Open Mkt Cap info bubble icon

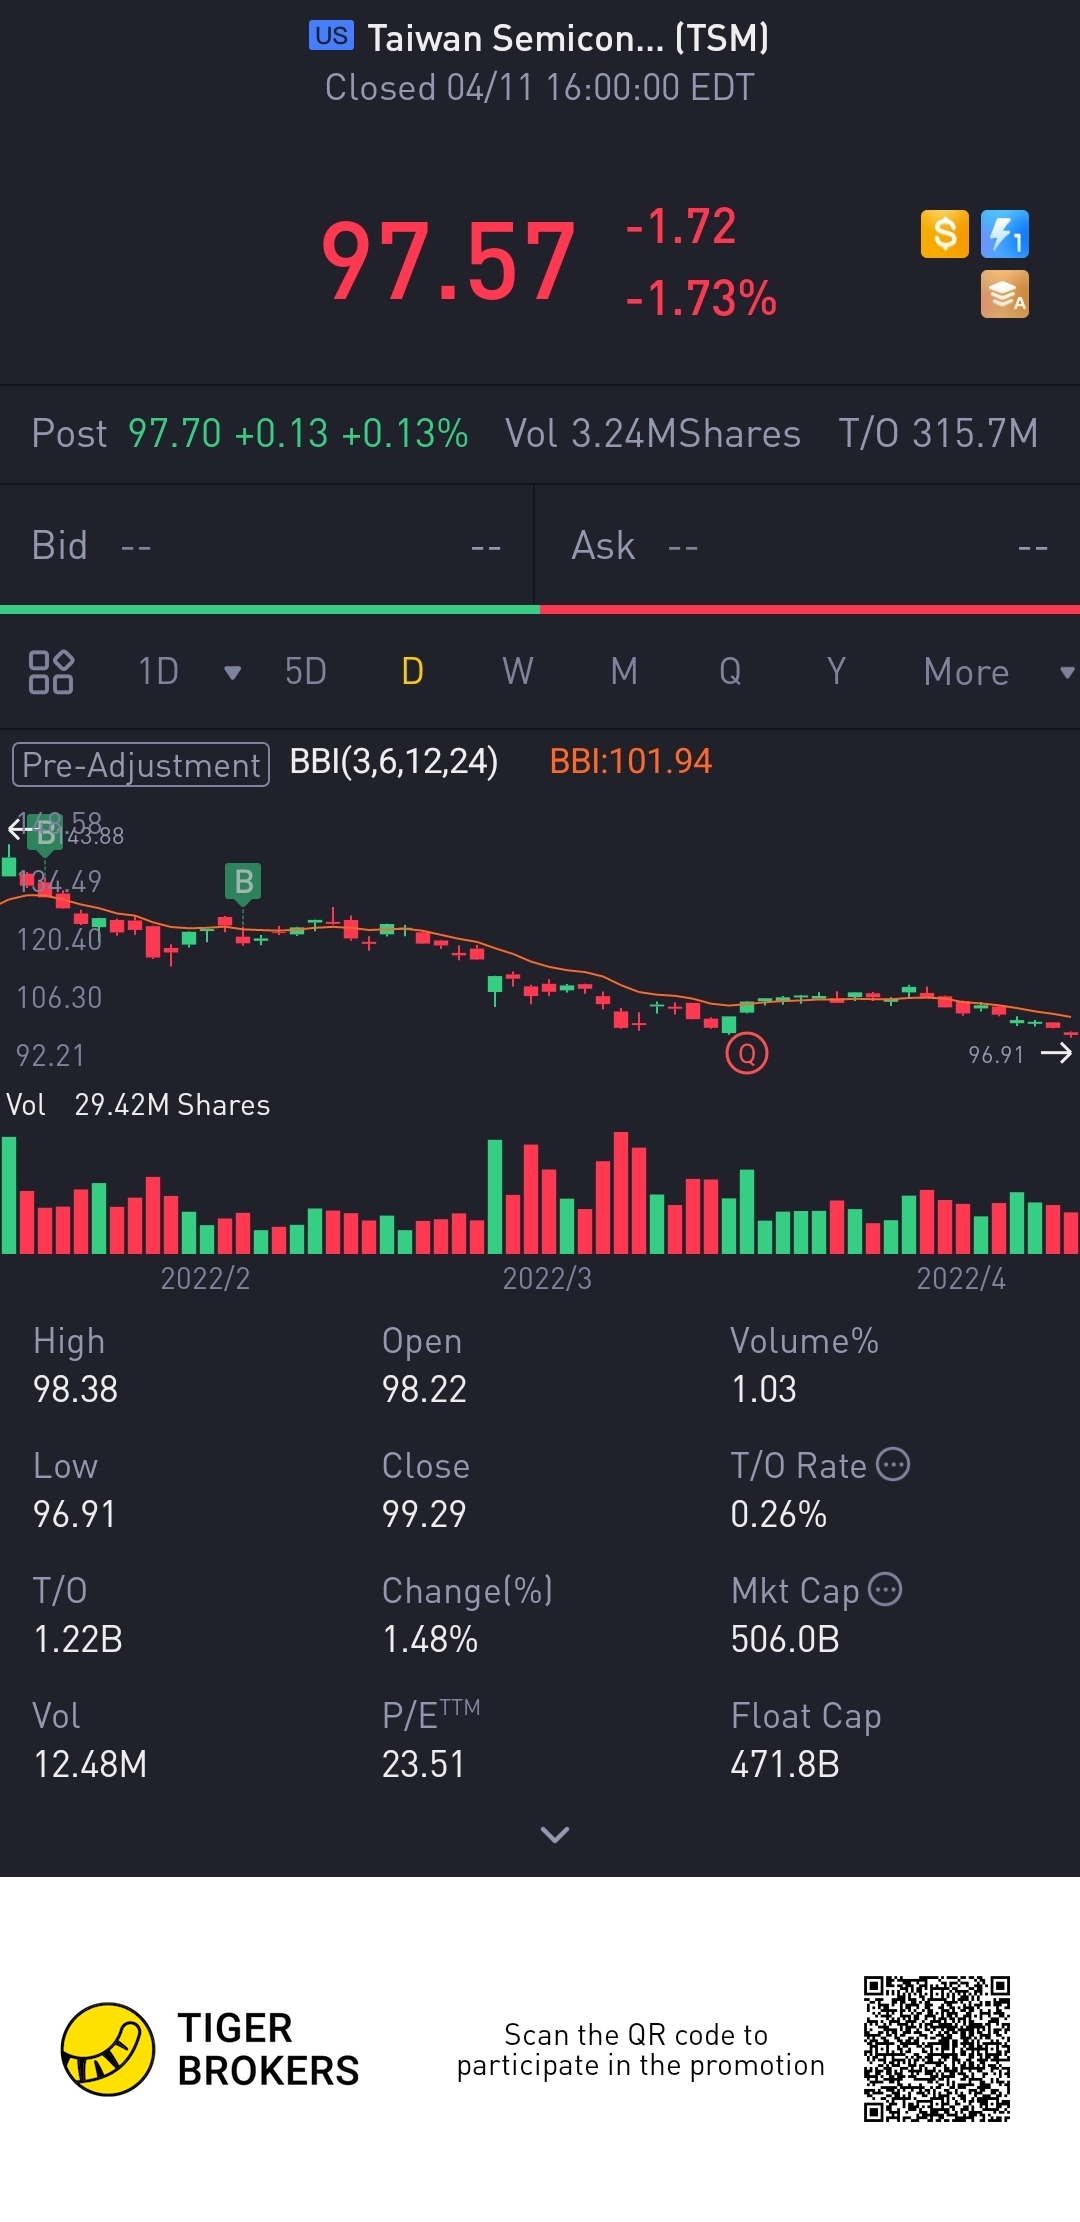point(885,1589)
